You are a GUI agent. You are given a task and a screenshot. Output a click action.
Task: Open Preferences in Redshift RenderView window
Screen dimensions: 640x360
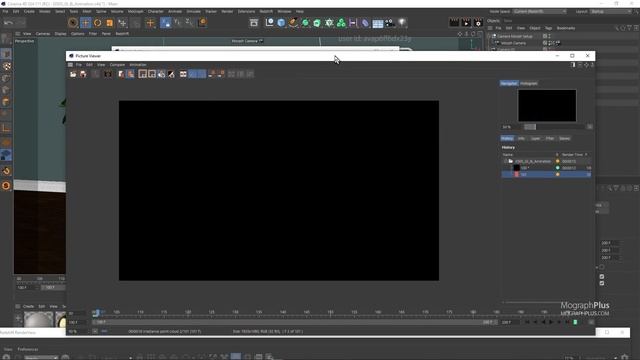click(27, 349)
